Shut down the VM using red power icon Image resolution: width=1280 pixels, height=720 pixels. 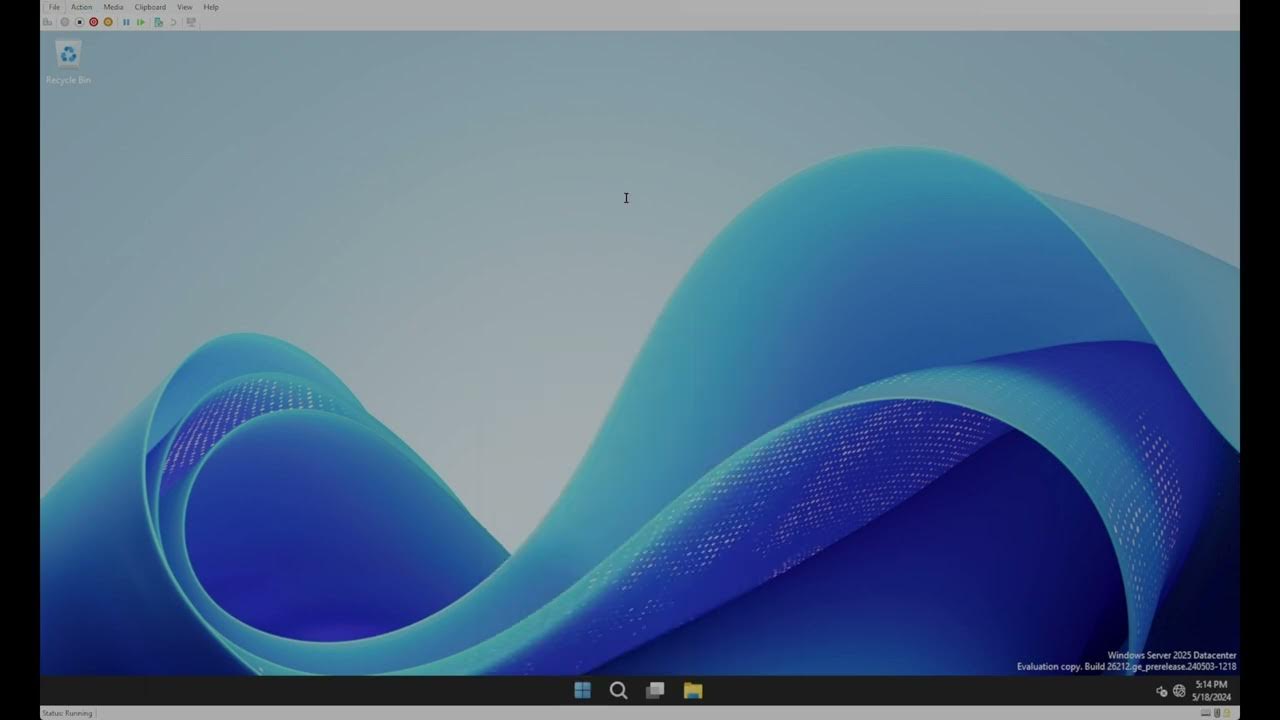94,22
